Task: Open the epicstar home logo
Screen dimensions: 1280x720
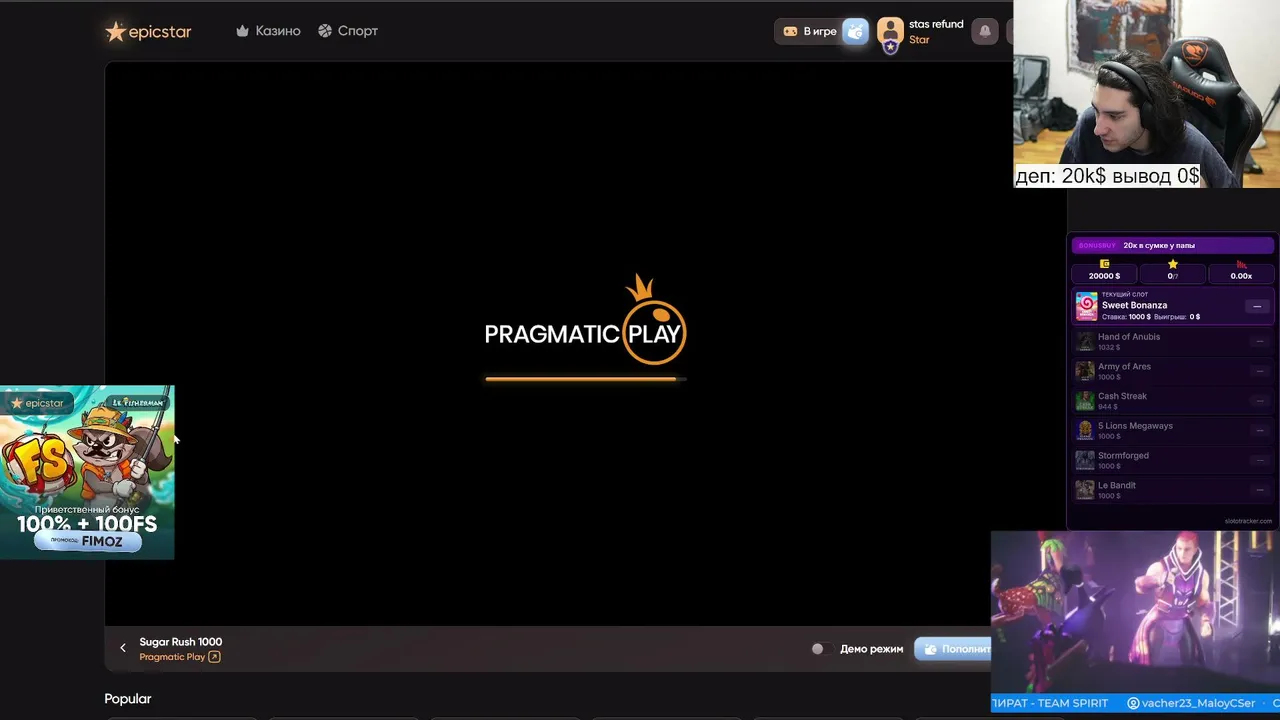Action: point(148,31)
